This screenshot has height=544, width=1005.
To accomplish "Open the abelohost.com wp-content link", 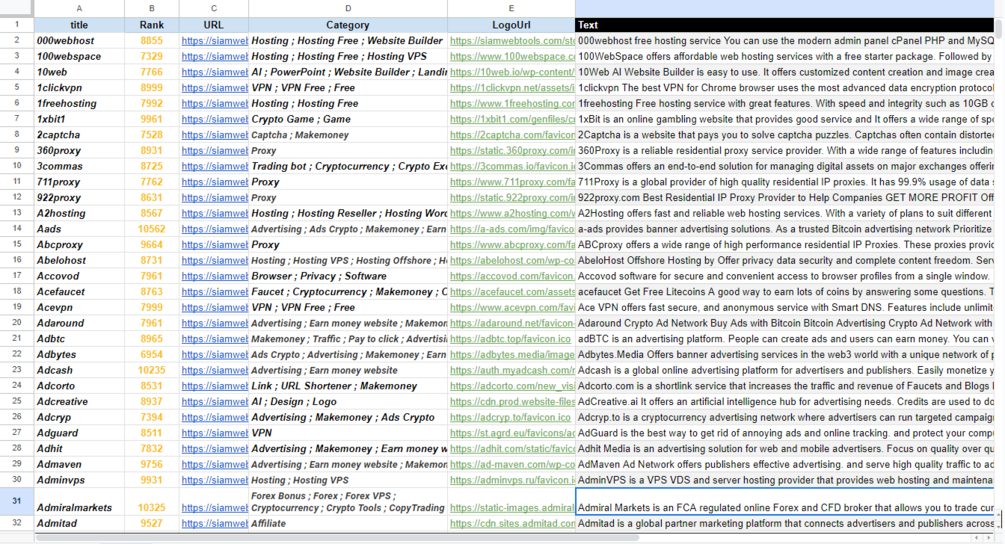I will (x=512, y=260).
